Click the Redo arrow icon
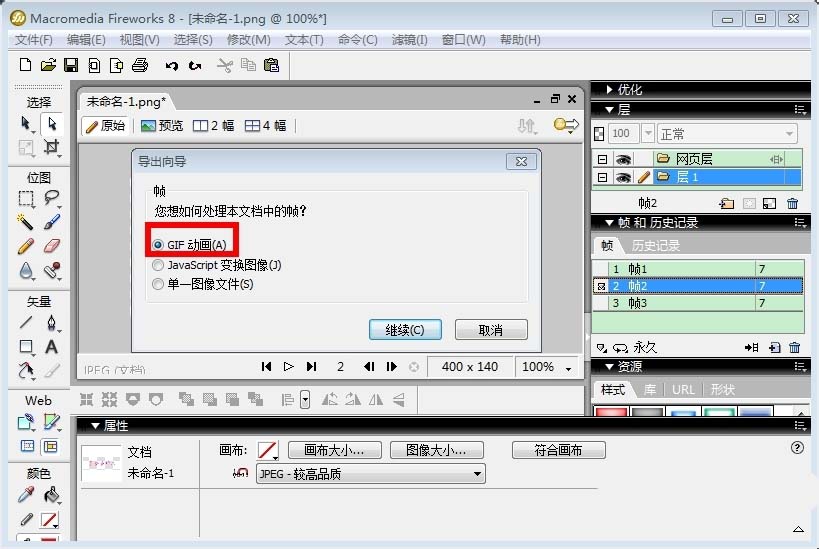 pos(195,65)
